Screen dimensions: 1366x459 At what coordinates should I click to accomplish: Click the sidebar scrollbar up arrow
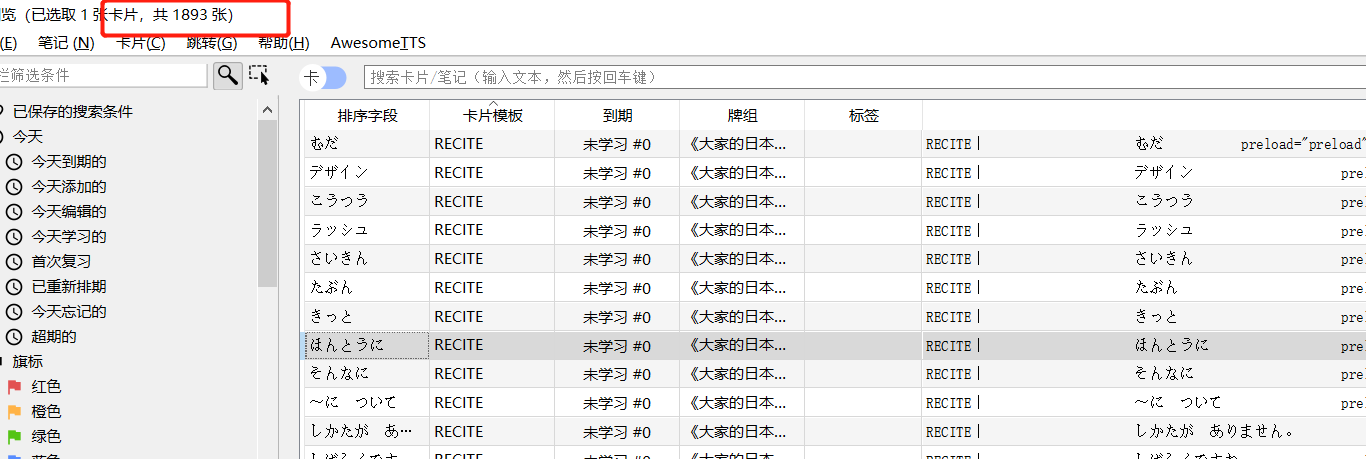267,110
